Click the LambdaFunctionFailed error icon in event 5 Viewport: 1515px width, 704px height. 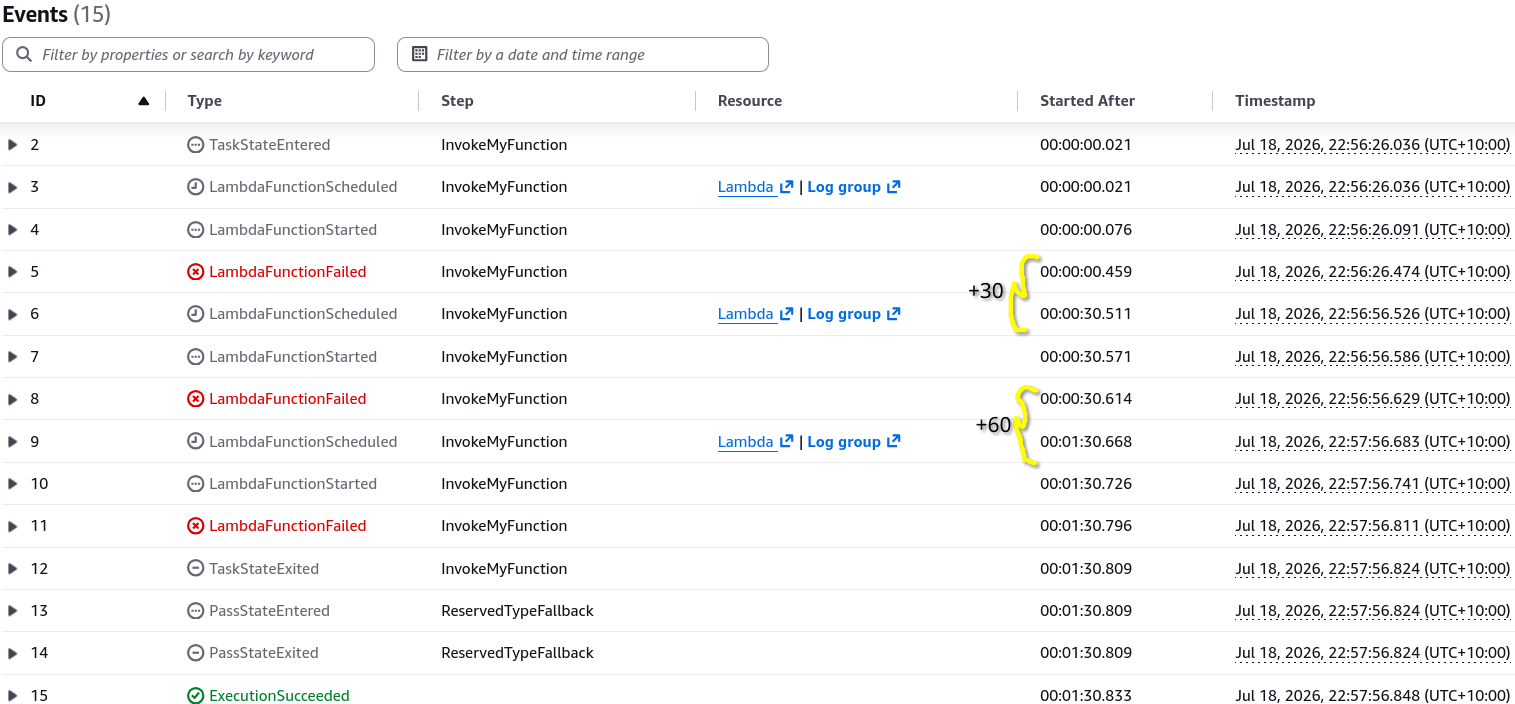click(x=196, y=272)
